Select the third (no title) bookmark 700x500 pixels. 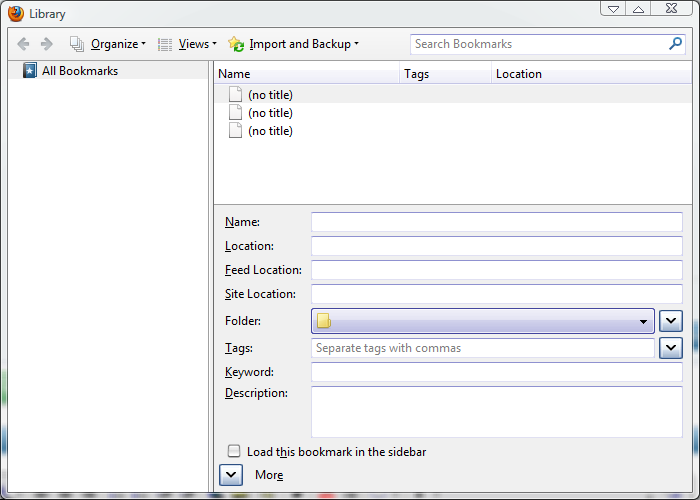[452, 130]
